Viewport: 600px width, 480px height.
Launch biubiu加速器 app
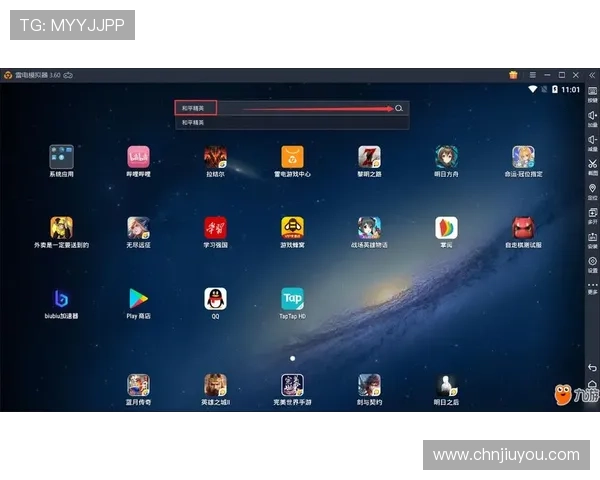[61, 298]
